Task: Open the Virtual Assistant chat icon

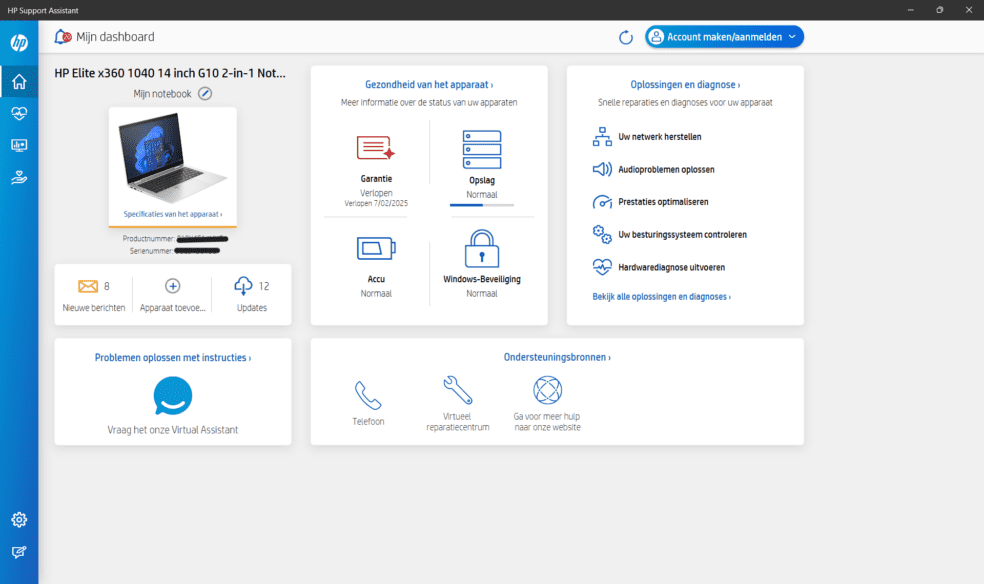Action: (x=173, y=396)
